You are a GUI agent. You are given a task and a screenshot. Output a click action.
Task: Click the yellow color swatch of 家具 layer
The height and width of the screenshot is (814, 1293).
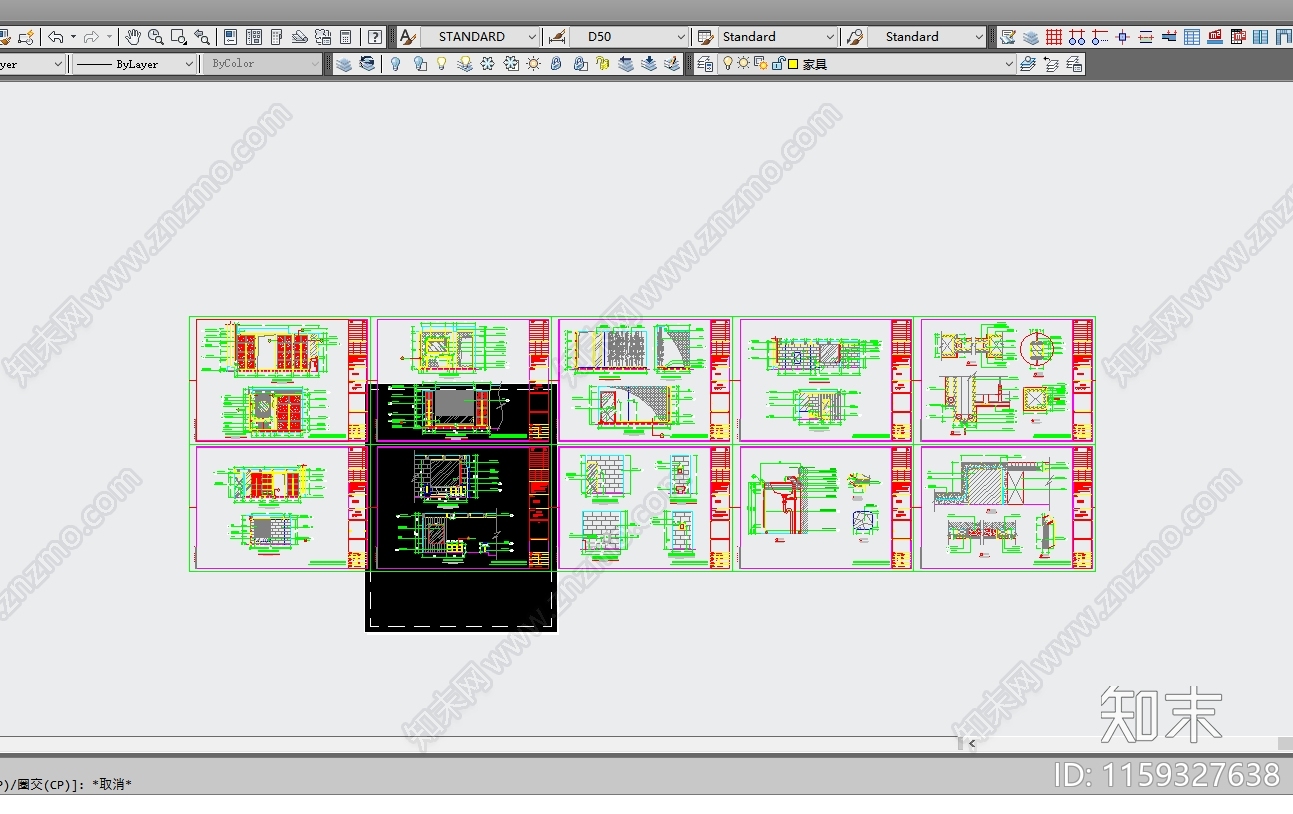coord(793,64)
